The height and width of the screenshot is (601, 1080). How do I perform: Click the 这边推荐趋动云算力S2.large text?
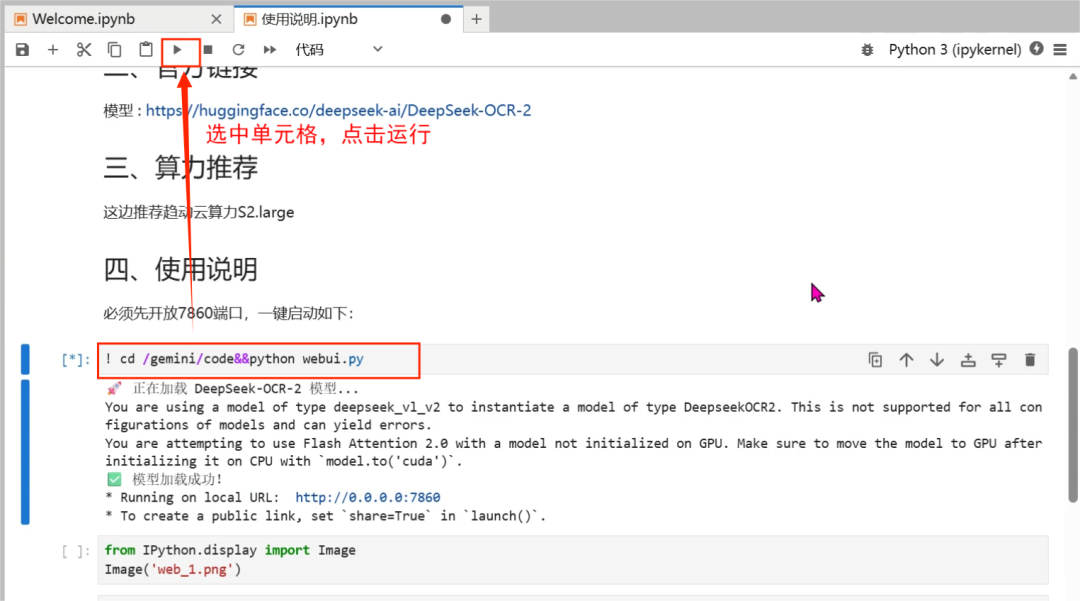click(x=198, y=212)
